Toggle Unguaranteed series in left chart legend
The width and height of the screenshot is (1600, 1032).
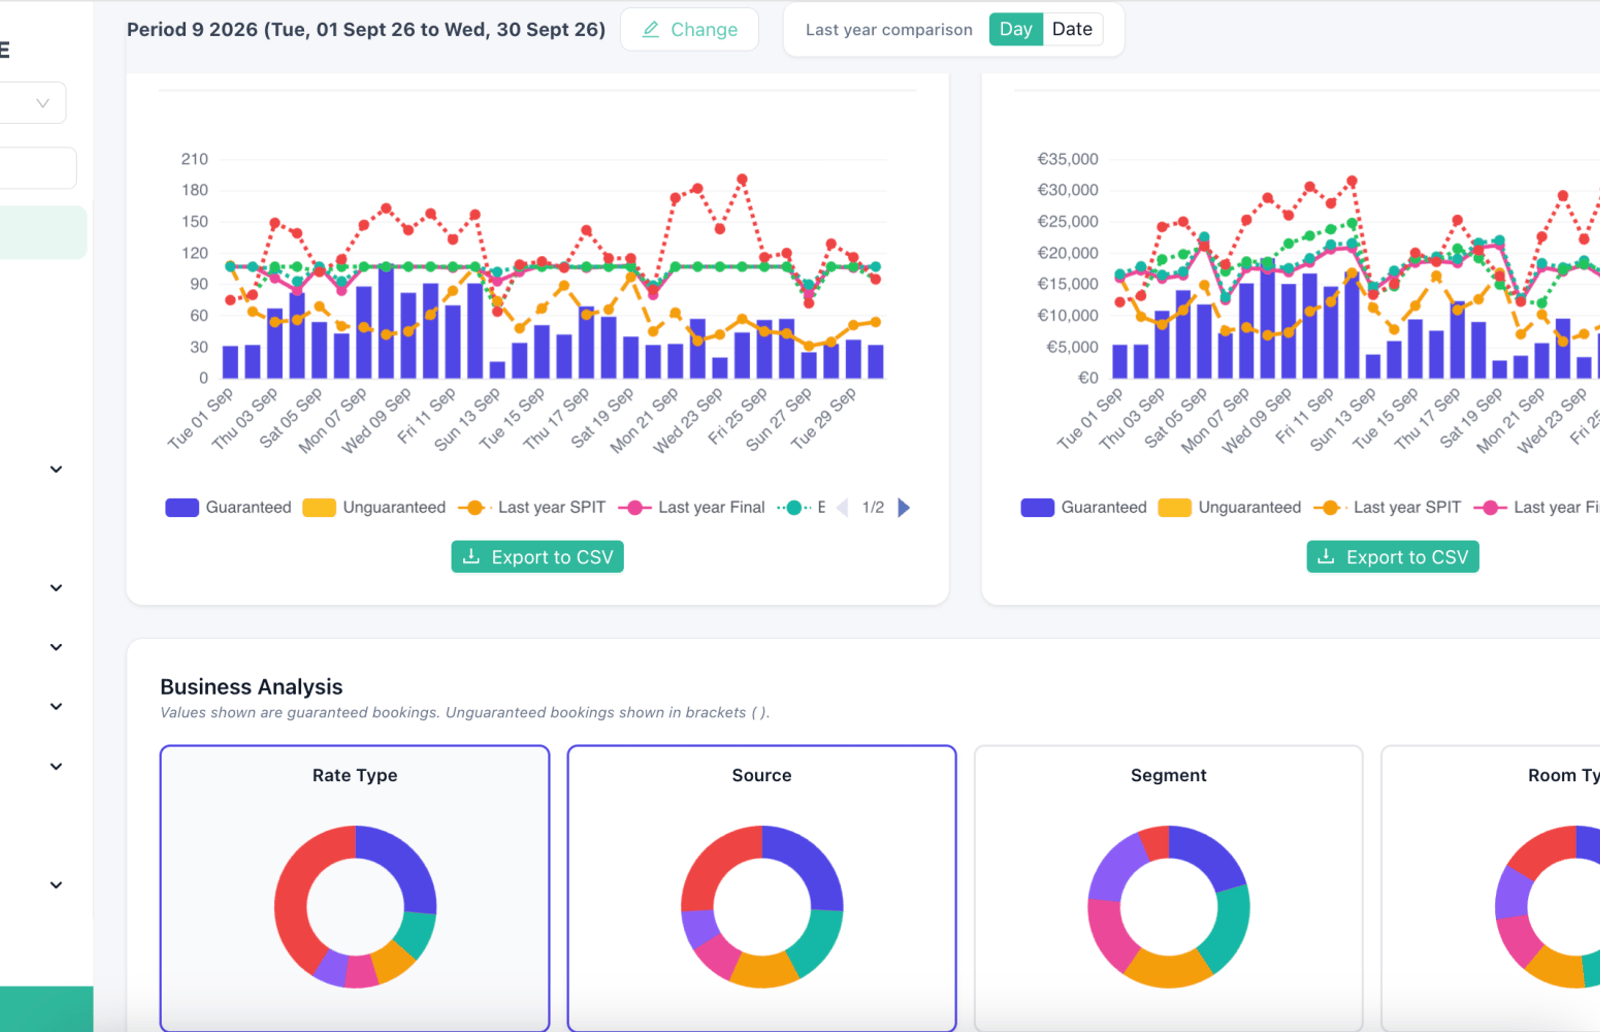374,508
